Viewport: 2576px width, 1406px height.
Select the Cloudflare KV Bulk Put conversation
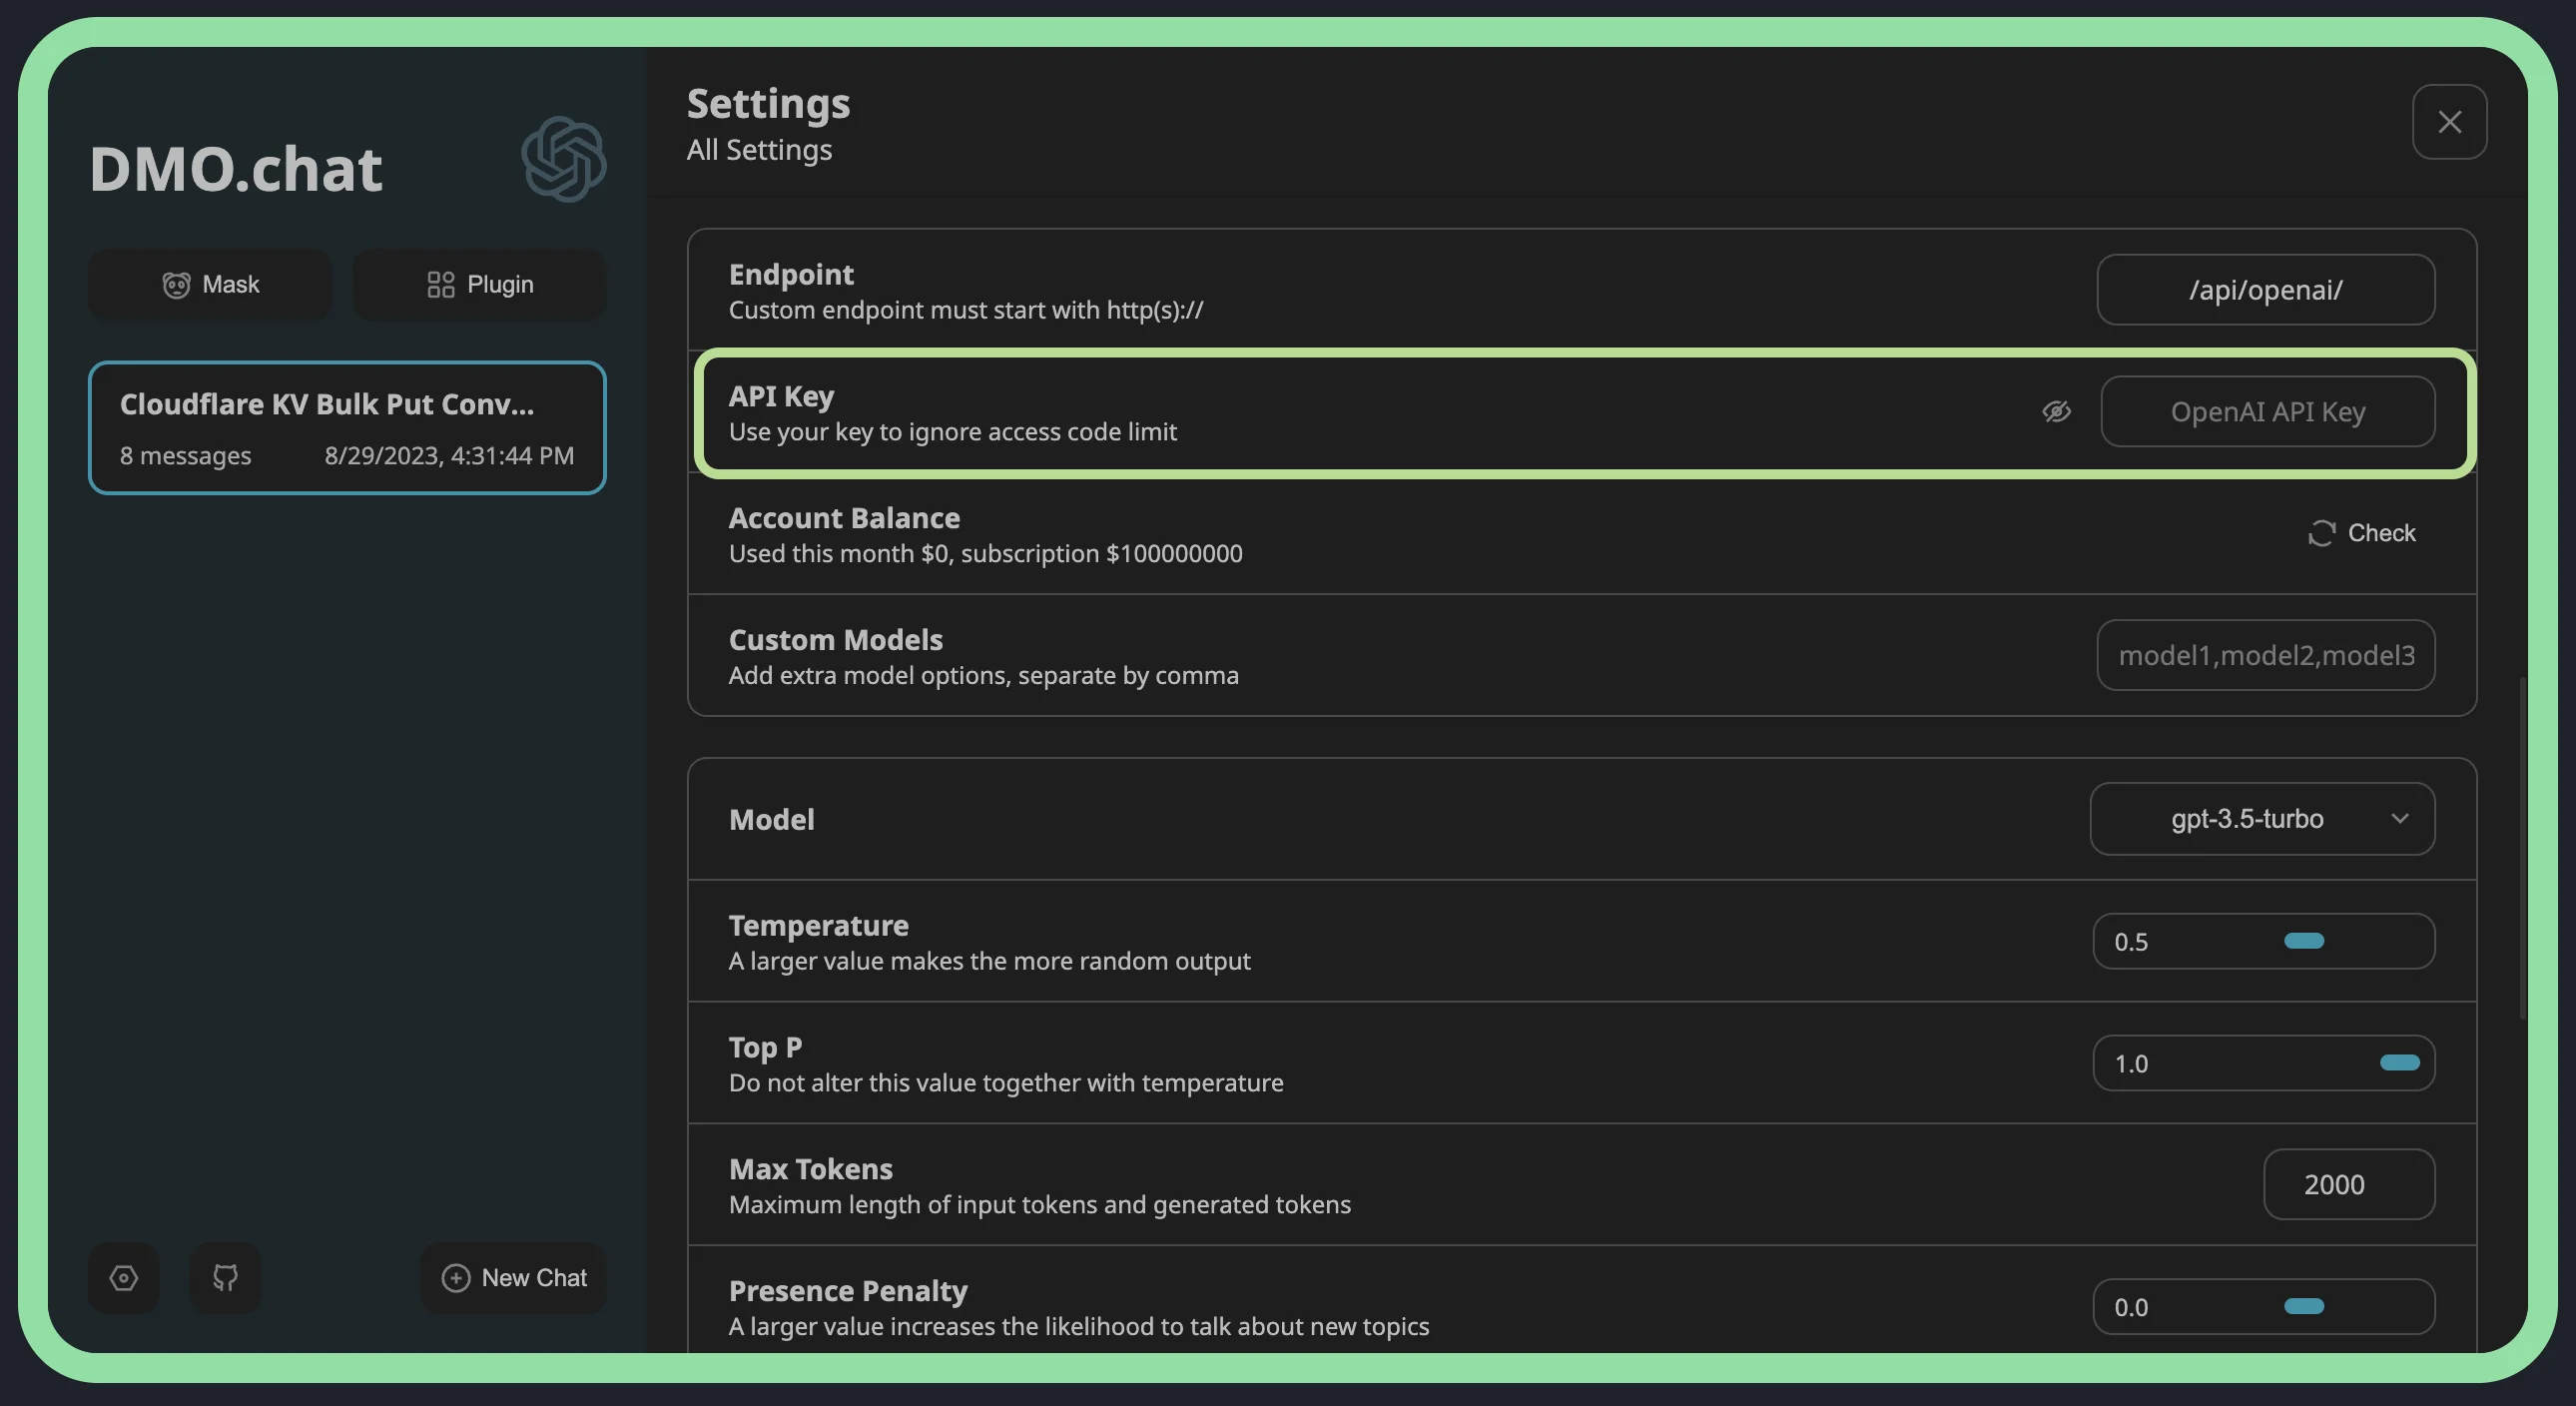(347, 428)
